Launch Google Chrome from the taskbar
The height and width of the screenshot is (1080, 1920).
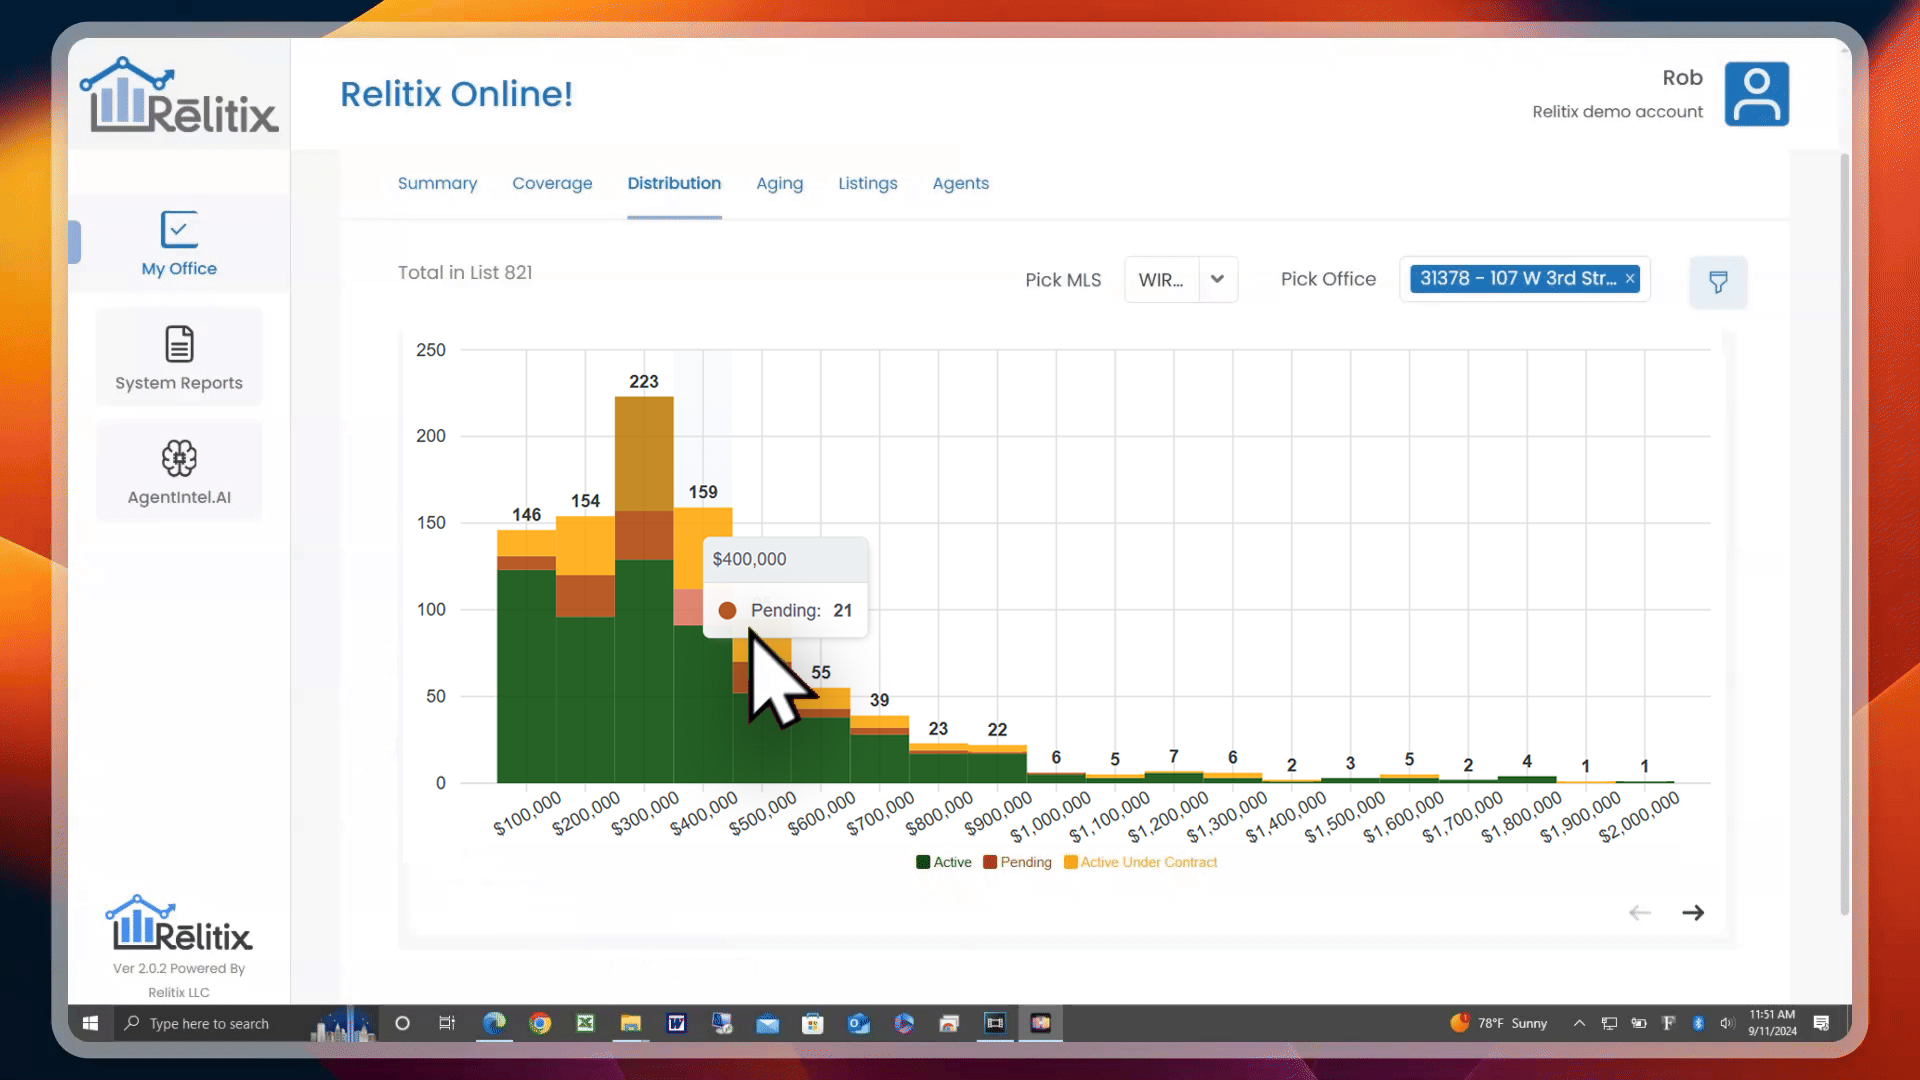540,1023
